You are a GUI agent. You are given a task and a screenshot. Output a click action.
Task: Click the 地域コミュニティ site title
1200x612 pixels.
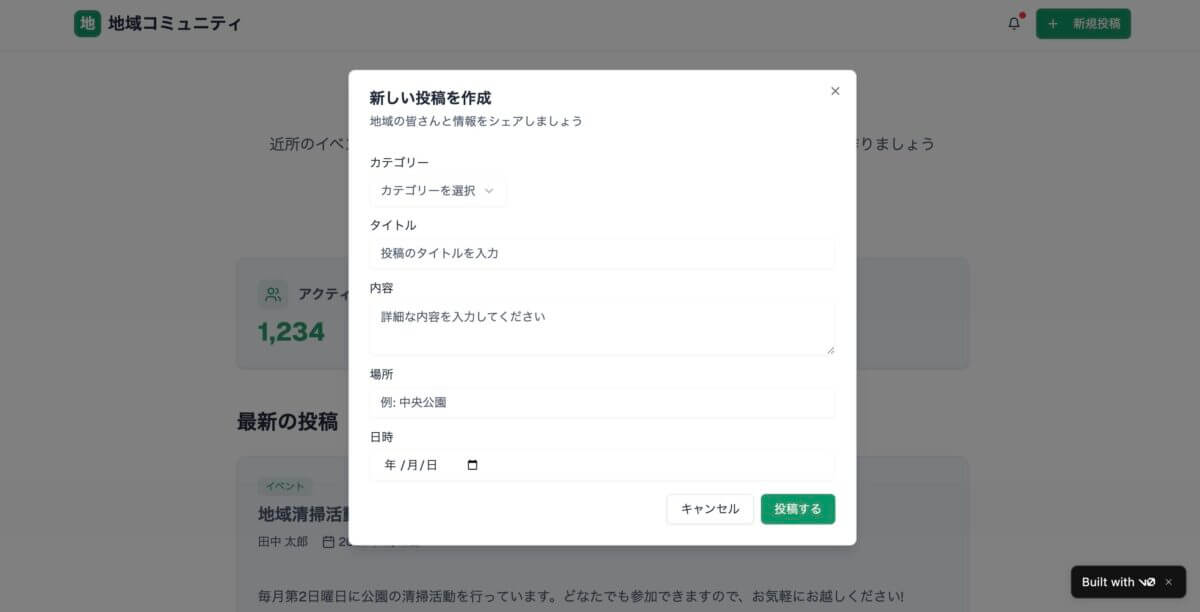tap(175, 23)
